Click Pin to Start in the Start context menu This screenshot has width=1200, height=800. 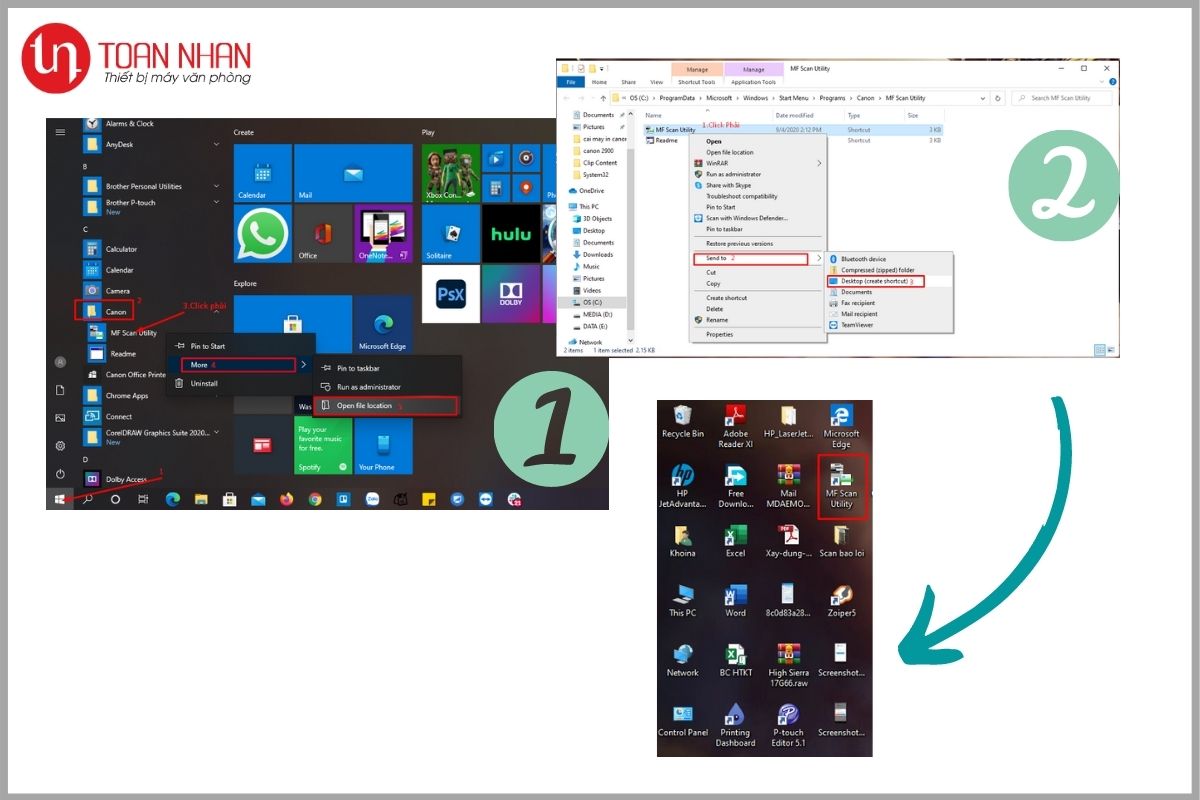click(x=240, y=346)
